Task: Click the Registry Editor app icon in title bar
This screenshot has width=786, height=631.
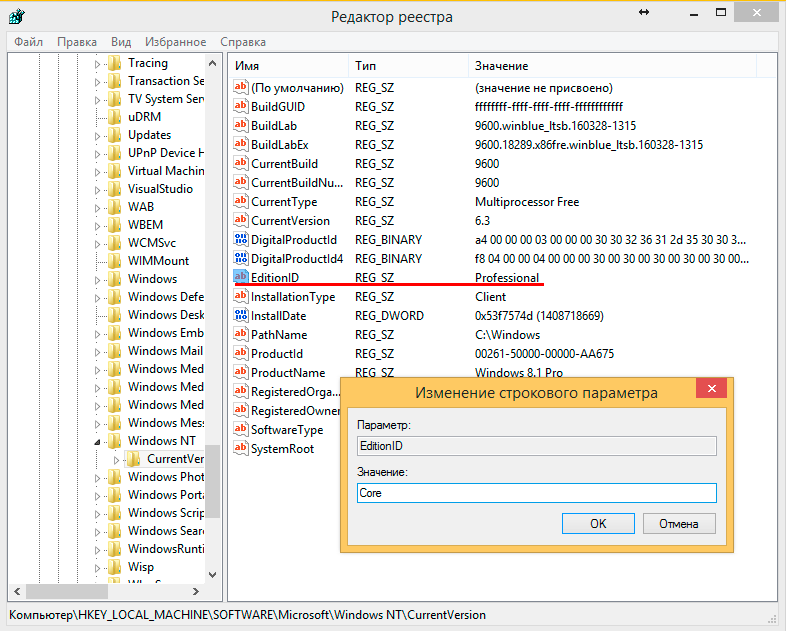Action: [x=17, y=17]
